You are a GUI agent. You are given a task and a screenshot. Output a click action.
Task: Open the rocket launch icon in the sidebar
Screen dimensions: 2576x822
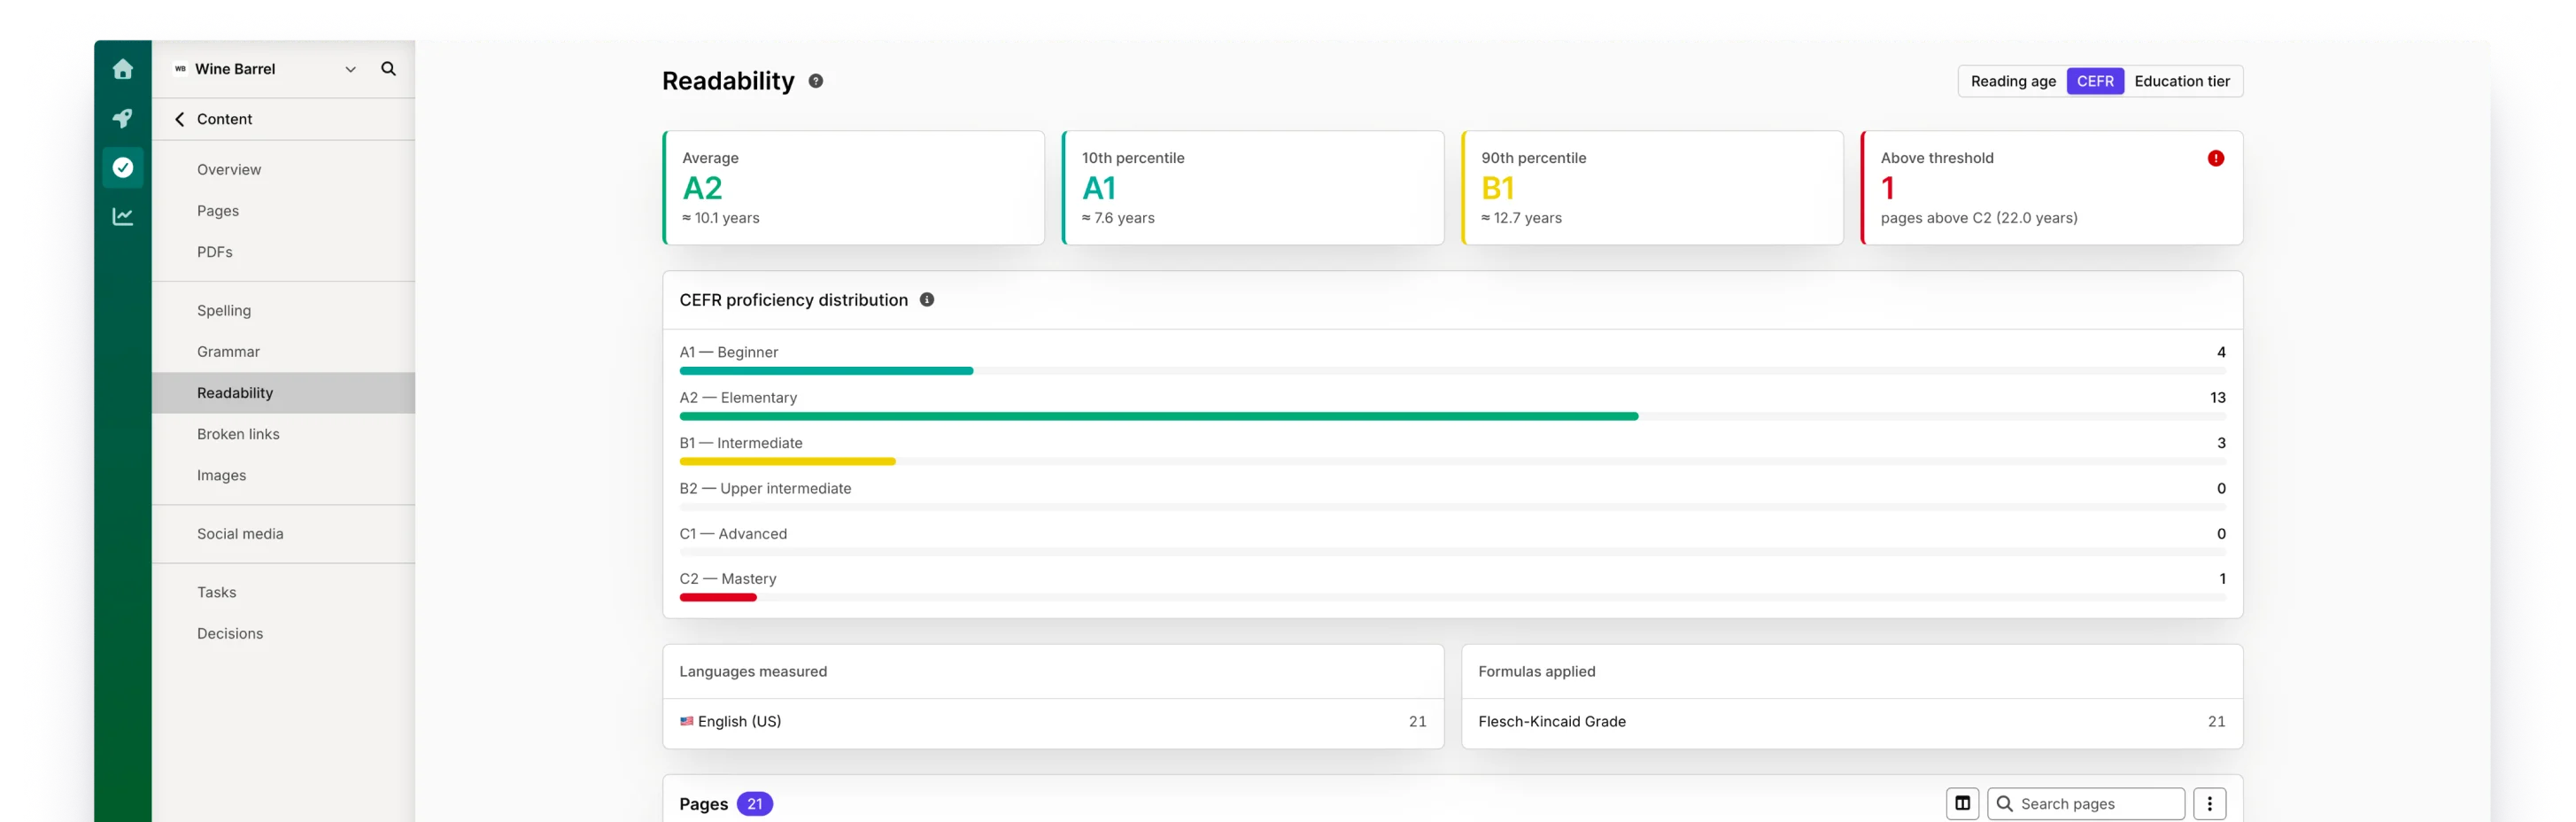coord(122,118)
